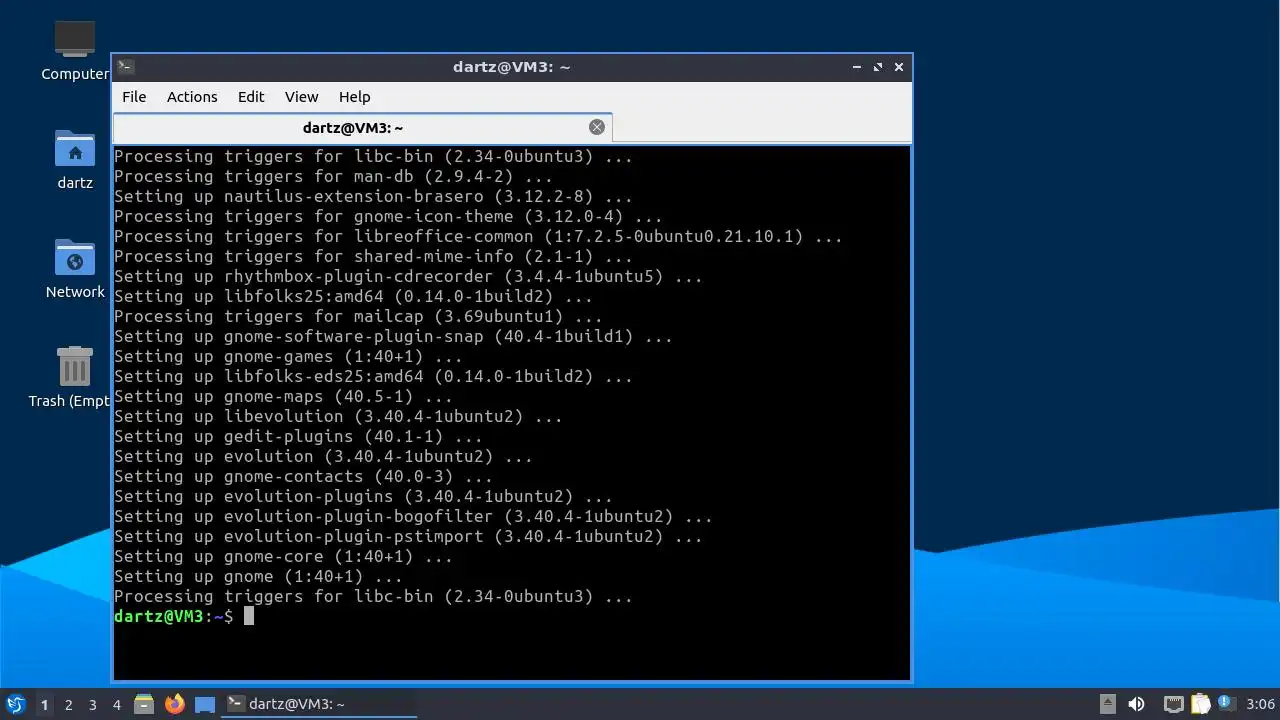1280x720 pixels.
Task: Switch to workspace 1
Action: coord(44,705)
